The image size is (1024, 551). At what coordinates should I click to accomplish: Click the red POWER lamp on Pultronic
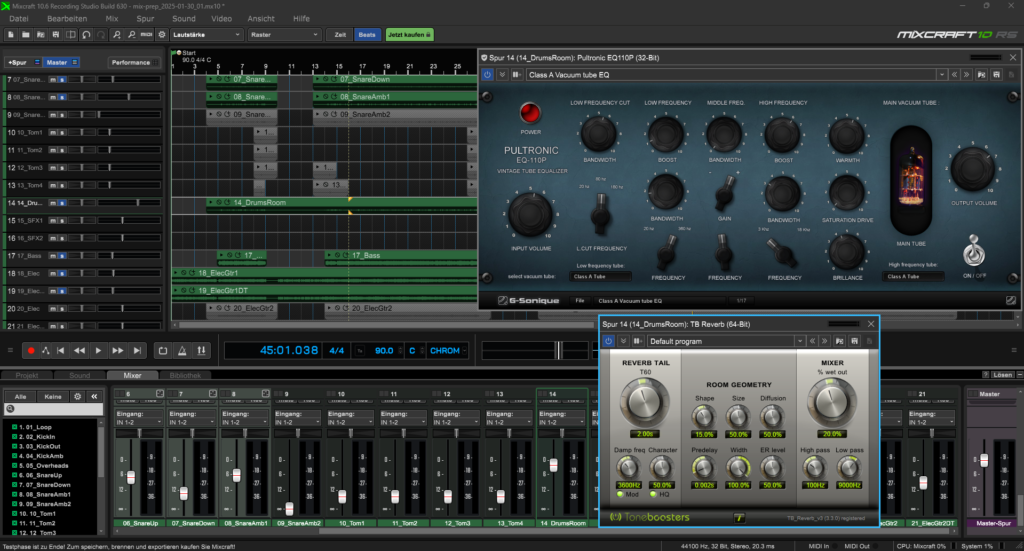530,113
